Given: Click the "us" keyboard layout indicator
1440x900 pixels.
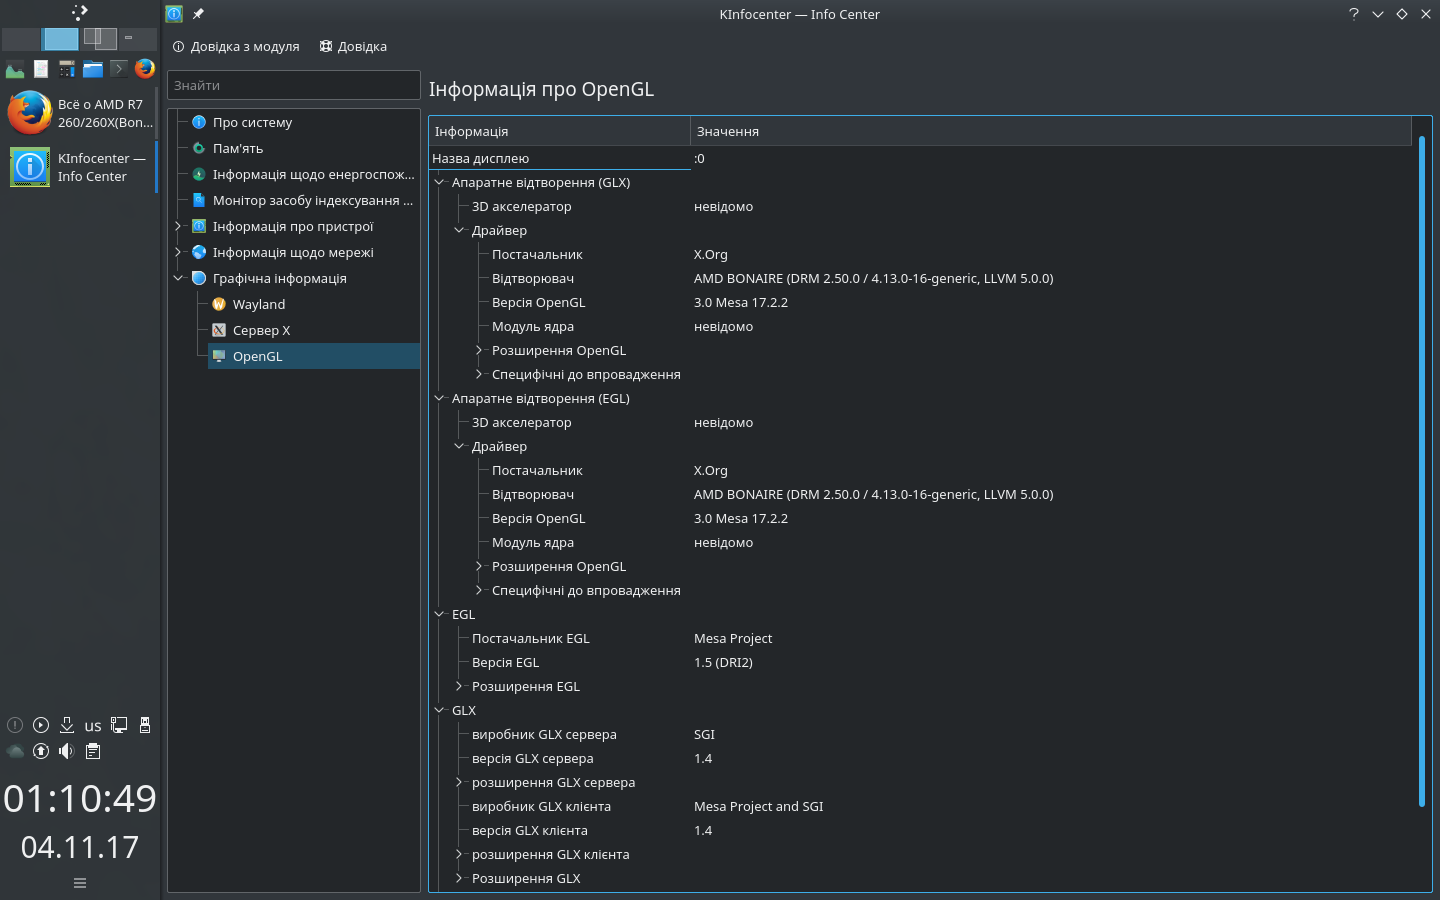Looking at the screenshot, I should [93, 726].
